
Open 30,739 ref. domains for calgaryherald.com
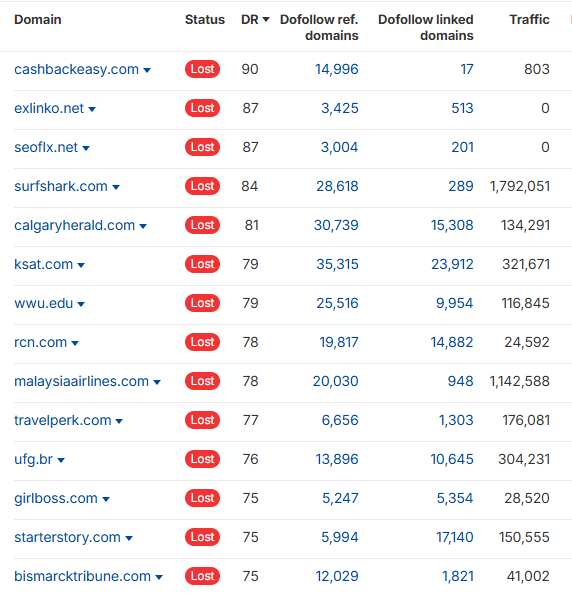[x=336, y=225]
